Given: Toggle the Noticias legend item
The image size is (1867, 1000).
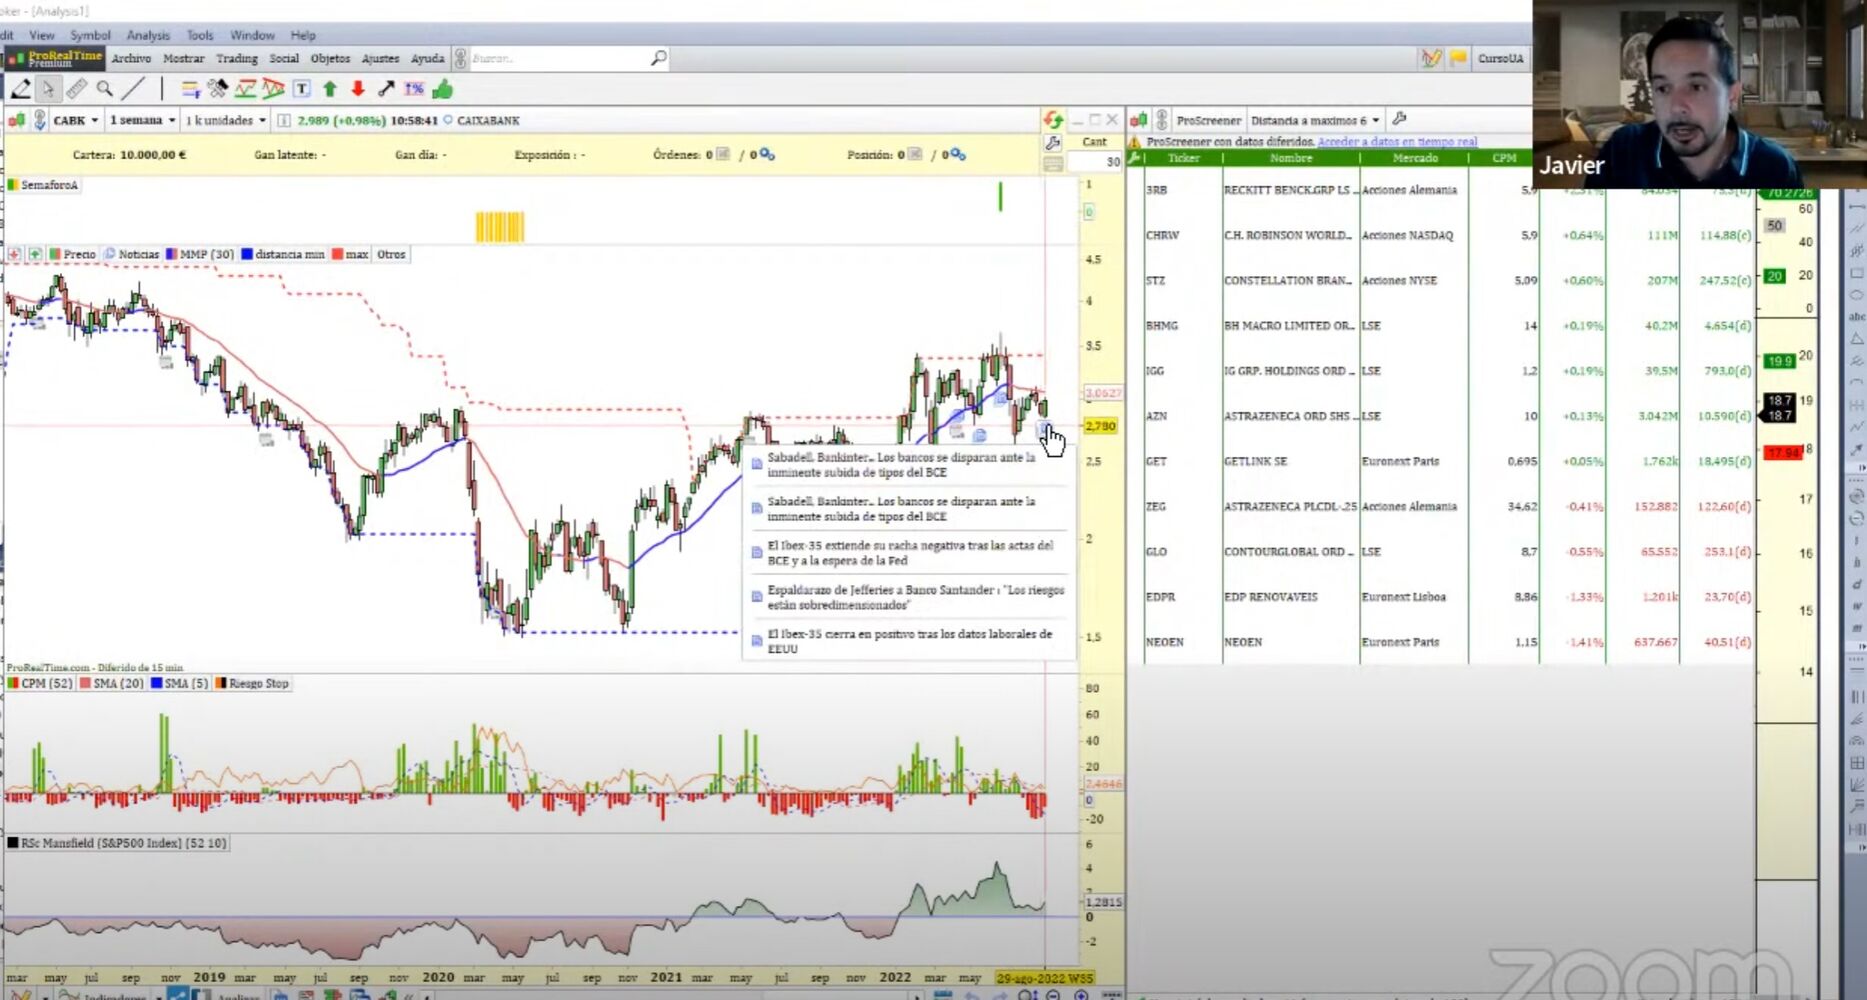Looking at the screenshot, I should [x=132, y=254].
